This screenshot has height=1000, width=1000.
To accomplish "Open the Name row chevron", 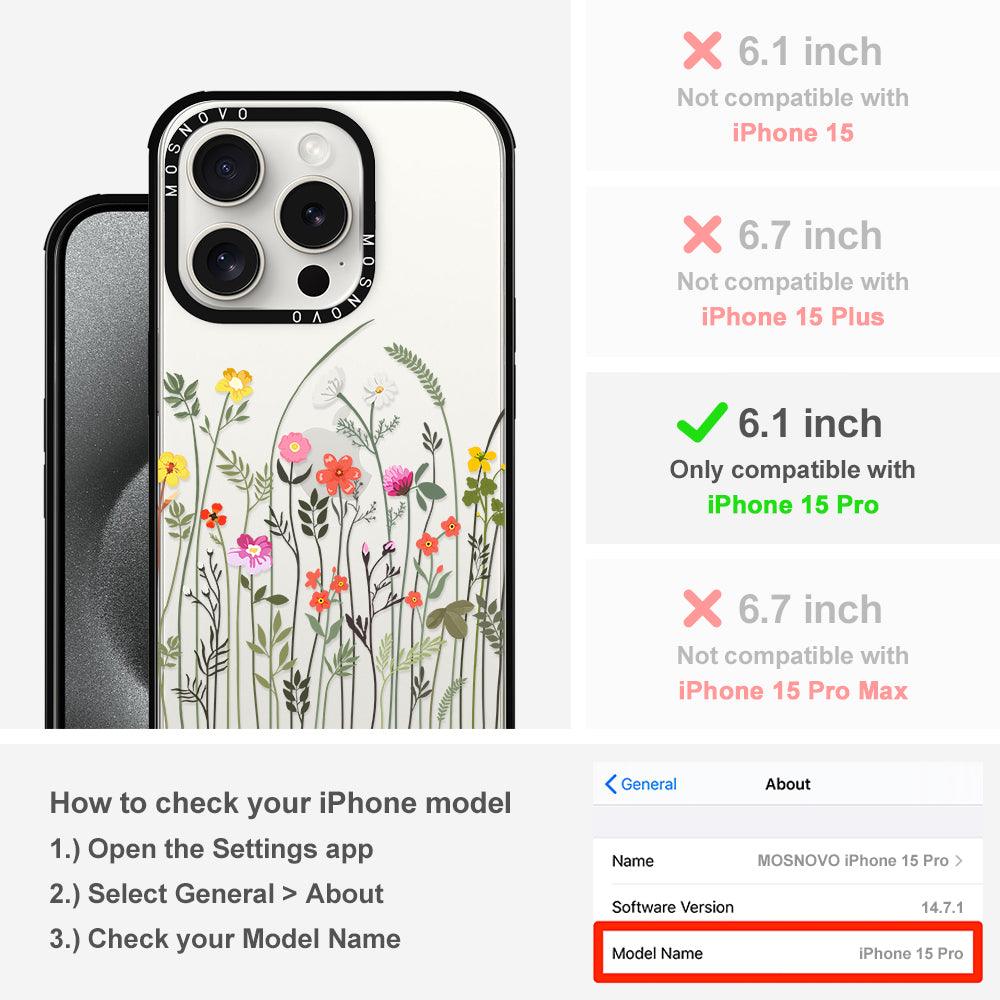I will tap(959, 860).
